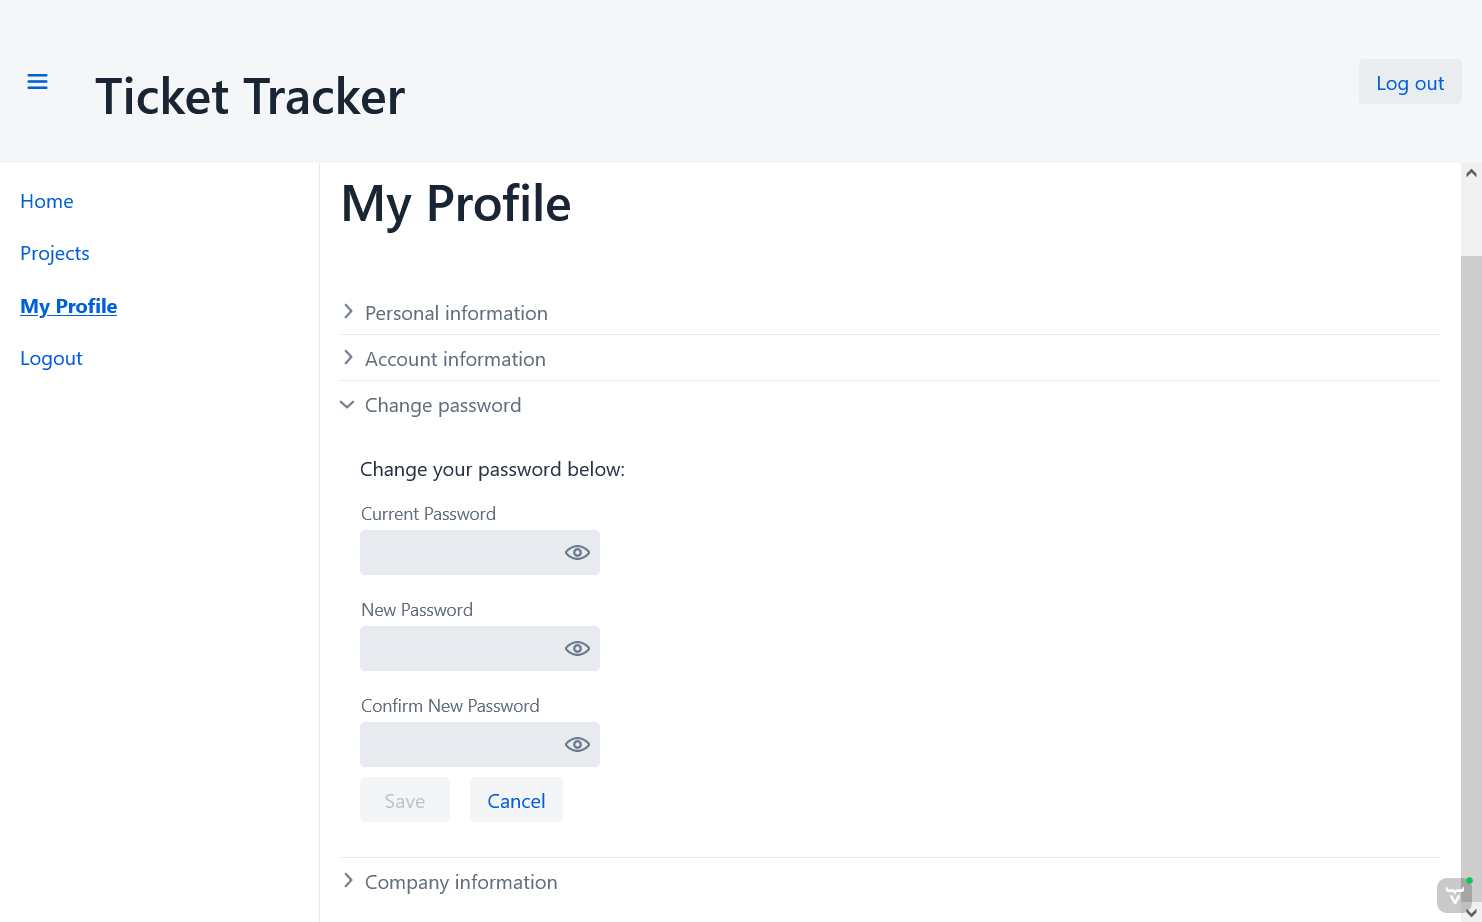Click the Confirm New Password field
Viewport: 1482px width, 922px height.
[460, 745]
